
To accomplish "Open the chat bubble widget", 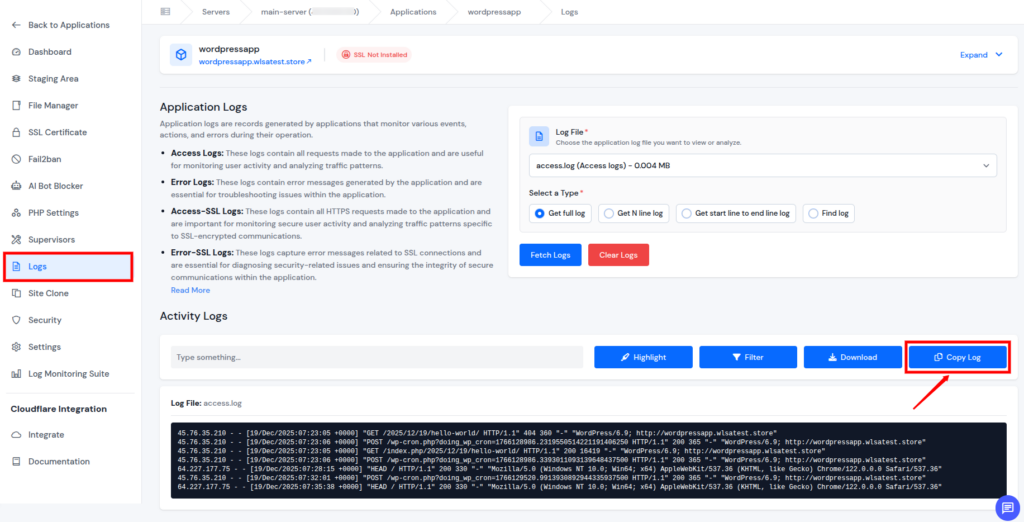I will [1007, 508].
